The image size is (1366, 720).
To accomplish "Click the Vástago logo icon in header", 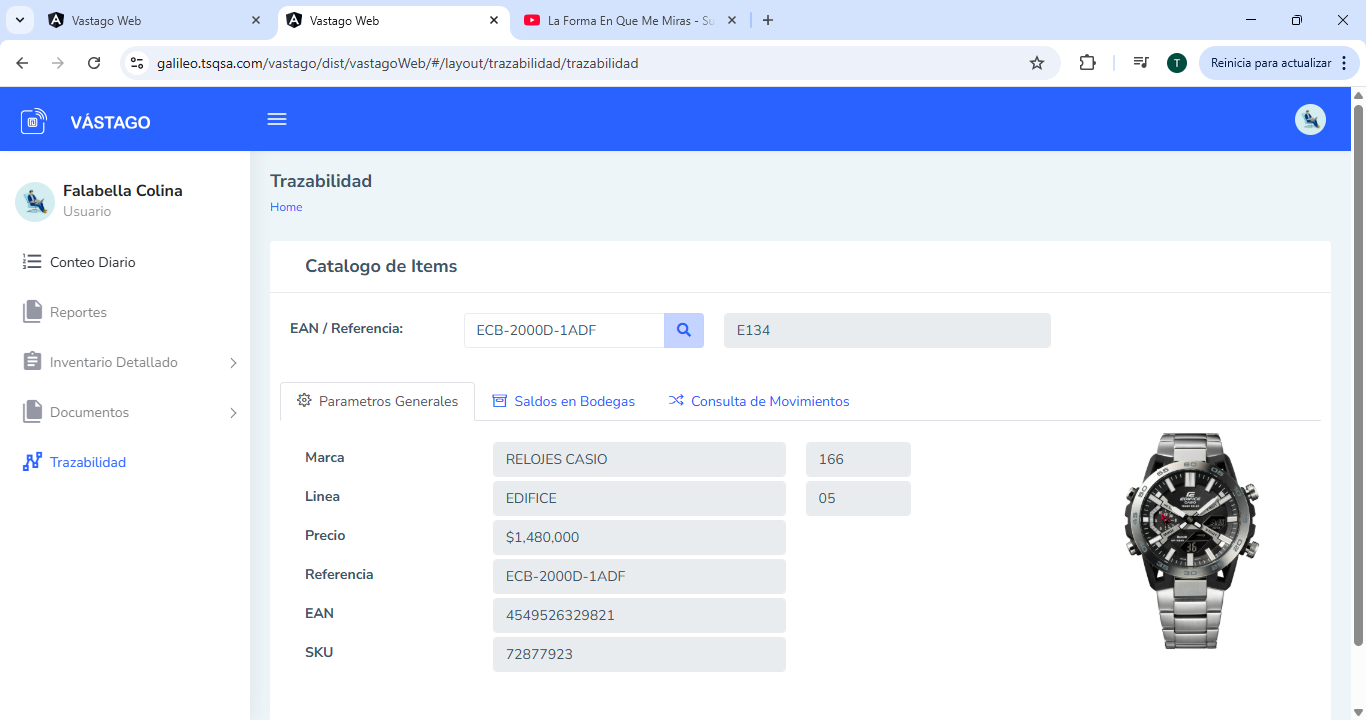I will tap(34, 122).
